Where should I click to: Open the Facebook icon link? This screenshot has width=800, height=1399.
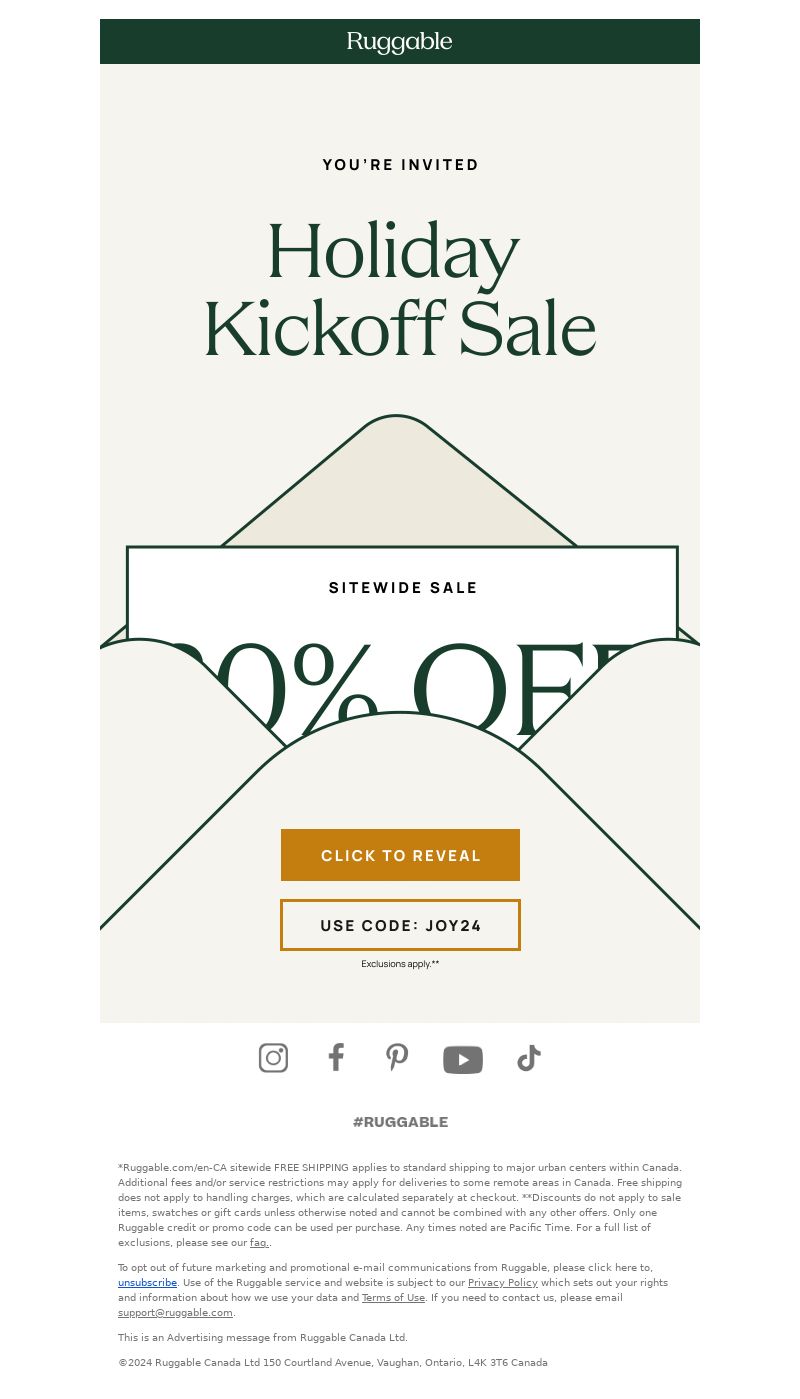(x=336, y=1058)
